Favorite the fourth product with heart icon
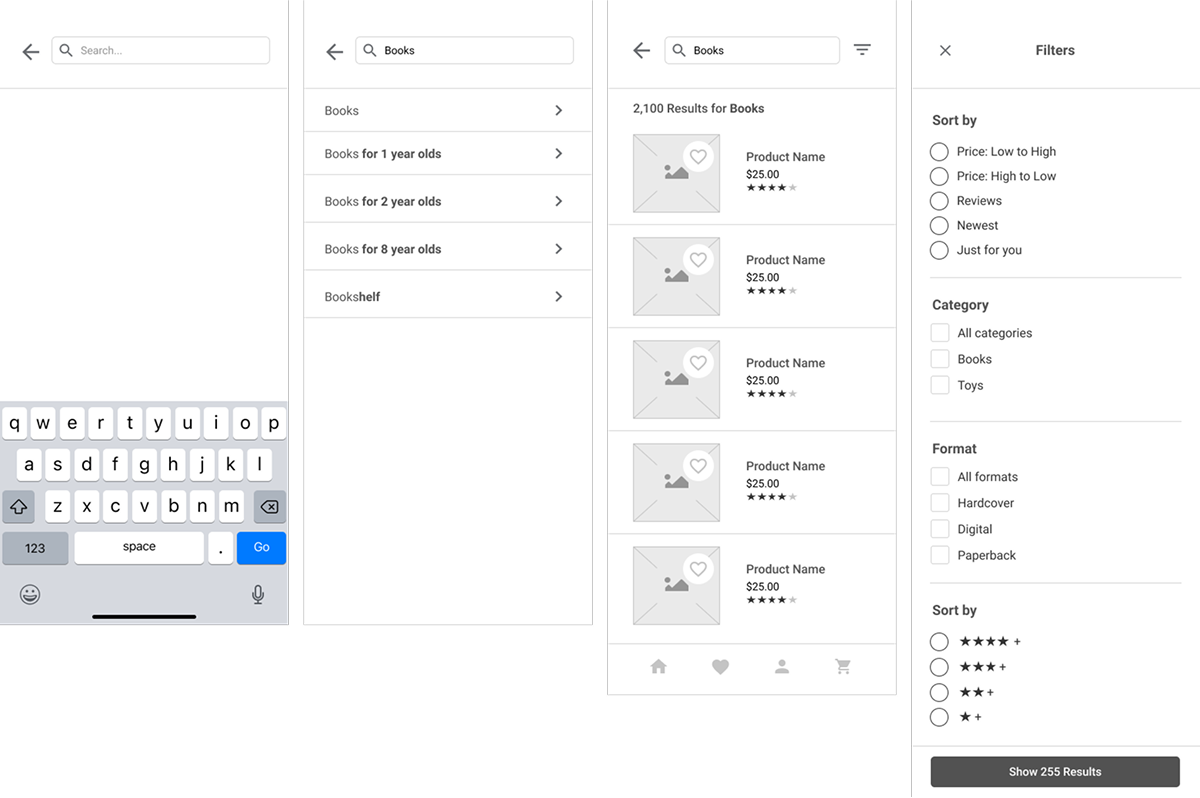The width and height of the screenshot is (1200, 798). click(698, 466)
